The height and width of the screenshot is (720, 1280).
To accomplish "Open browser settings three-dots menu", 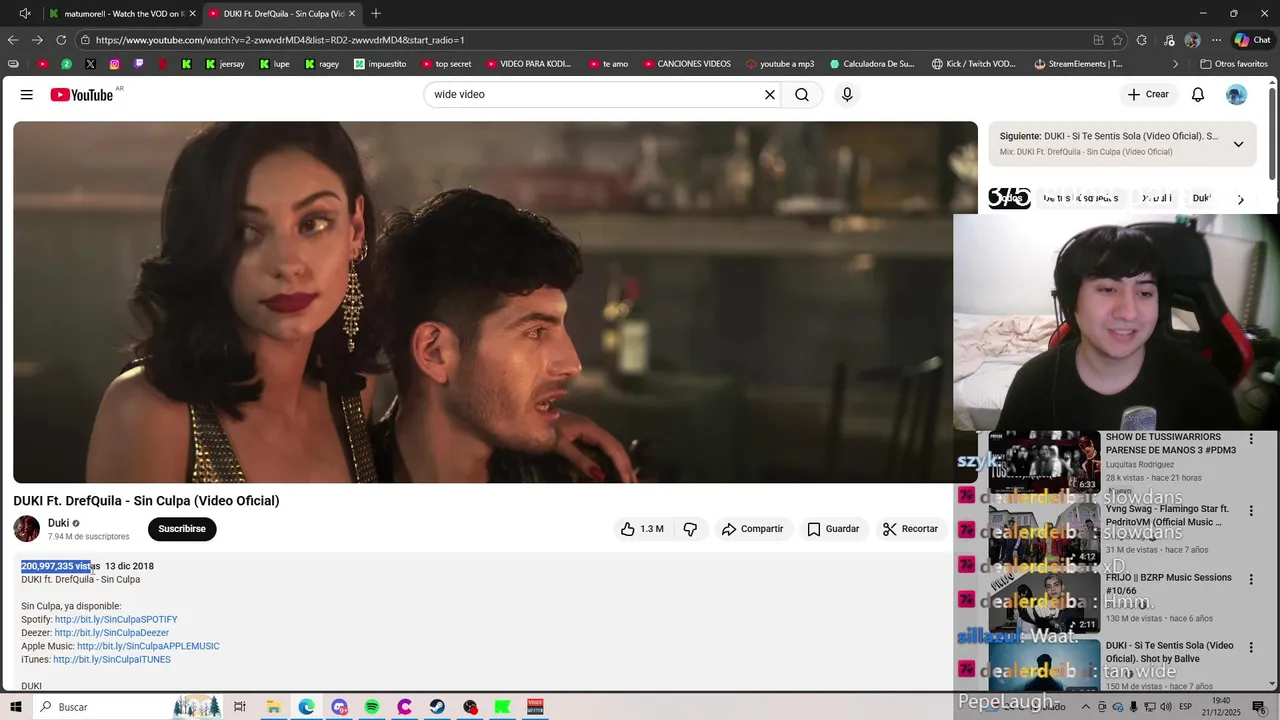I will tap(1216, 40).
